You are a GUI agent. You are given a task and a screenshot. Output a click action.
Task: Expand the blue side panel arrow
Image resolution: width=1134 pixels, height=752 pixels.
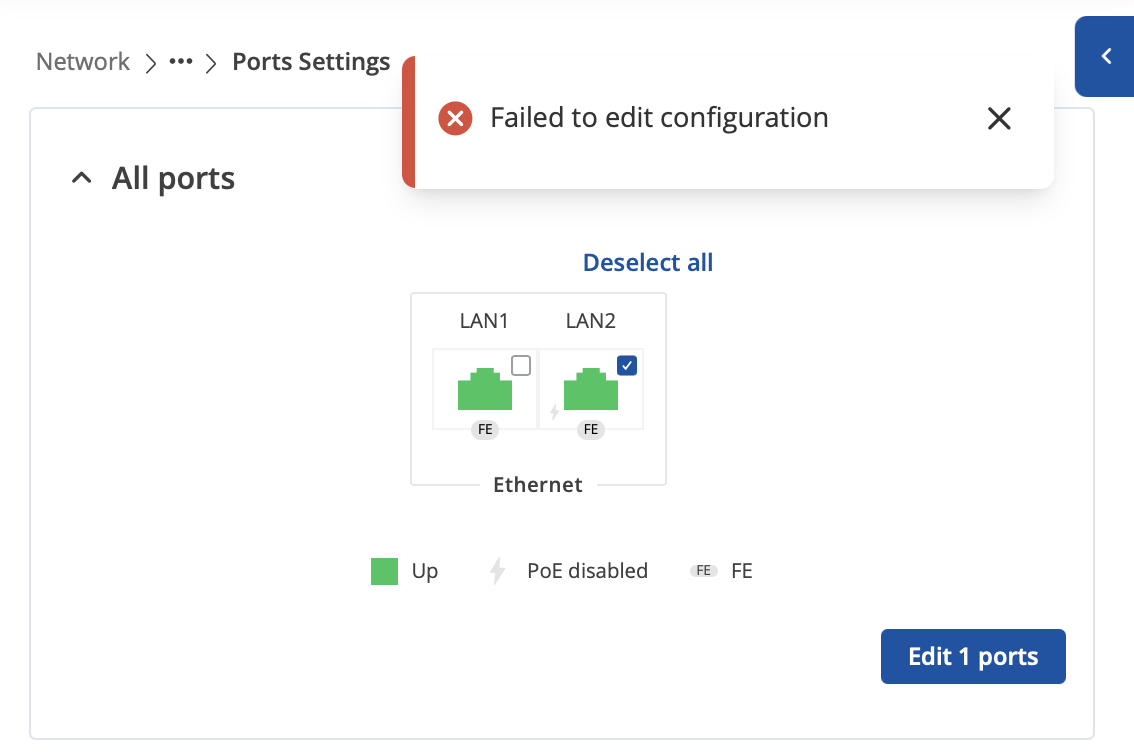[1106, 56]
